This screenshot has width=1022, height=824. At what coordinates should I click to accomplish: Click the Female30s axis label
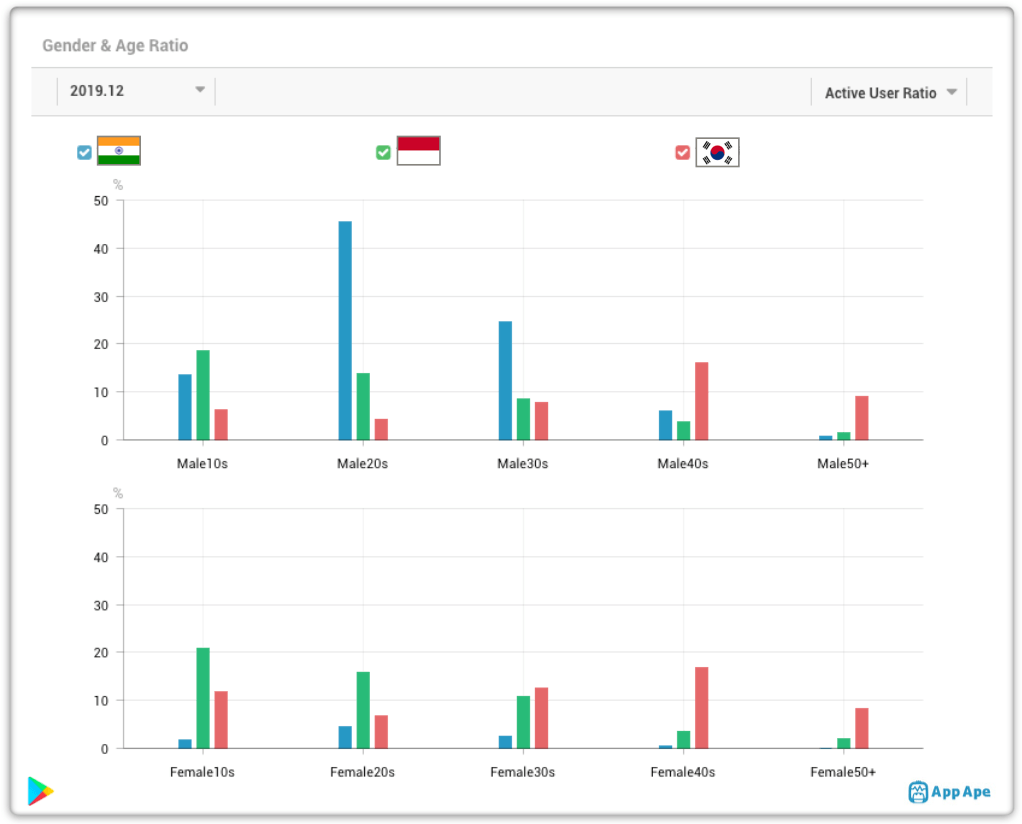point(523,772)
